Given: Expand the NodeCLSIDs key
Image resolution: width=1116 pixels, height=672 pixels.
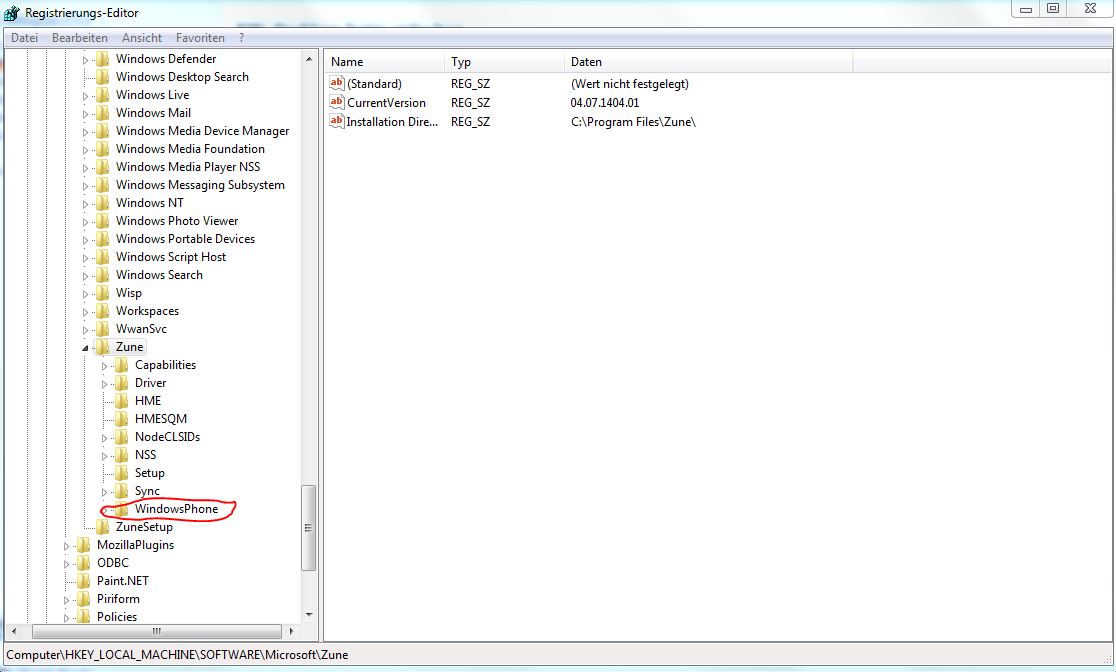Looking at the screenshot, I should click(x=105, y=438).
